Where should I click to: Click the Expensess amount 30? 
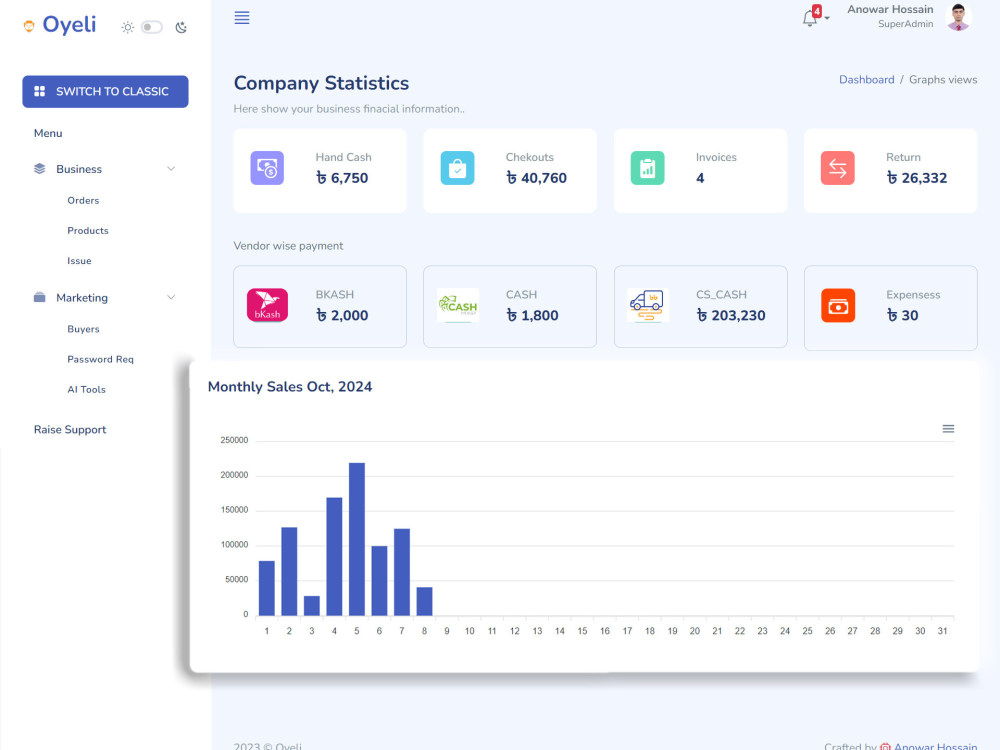tap(902, 316)
